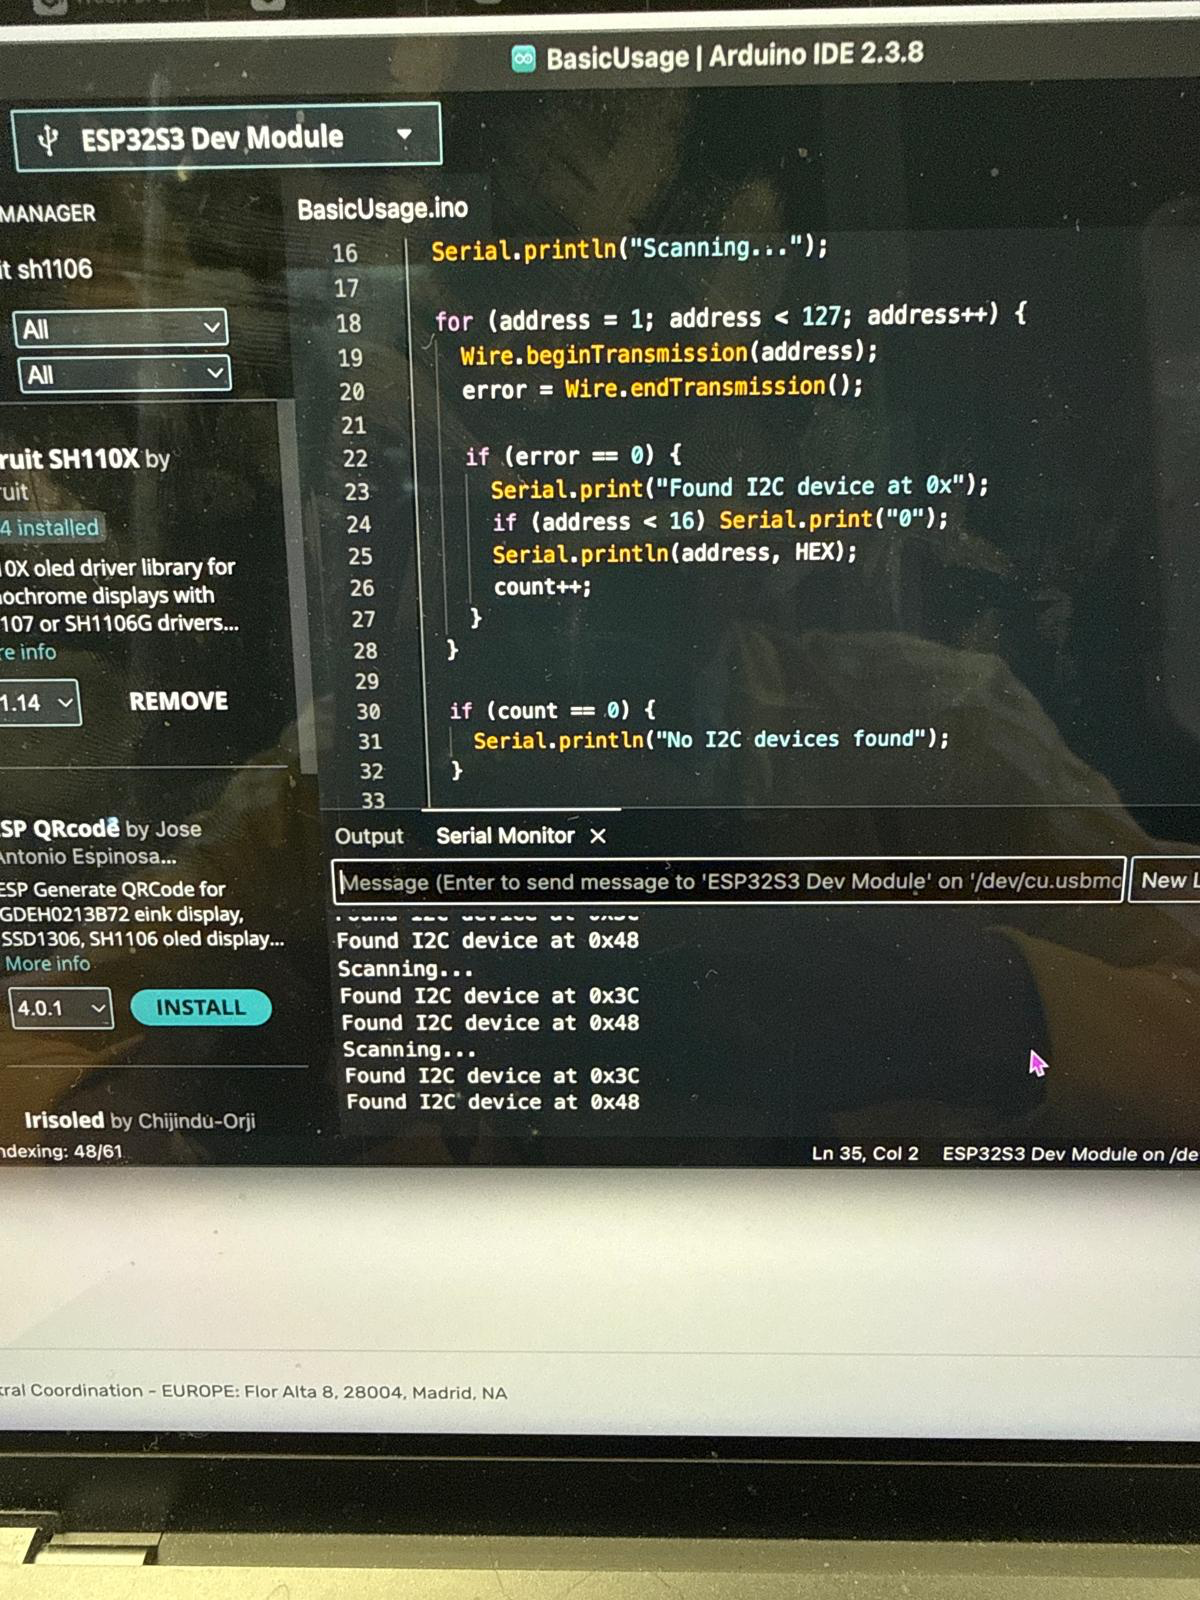Click the 4 installed badge
Screen dimensions: 1200x1600
pos(50,527)
